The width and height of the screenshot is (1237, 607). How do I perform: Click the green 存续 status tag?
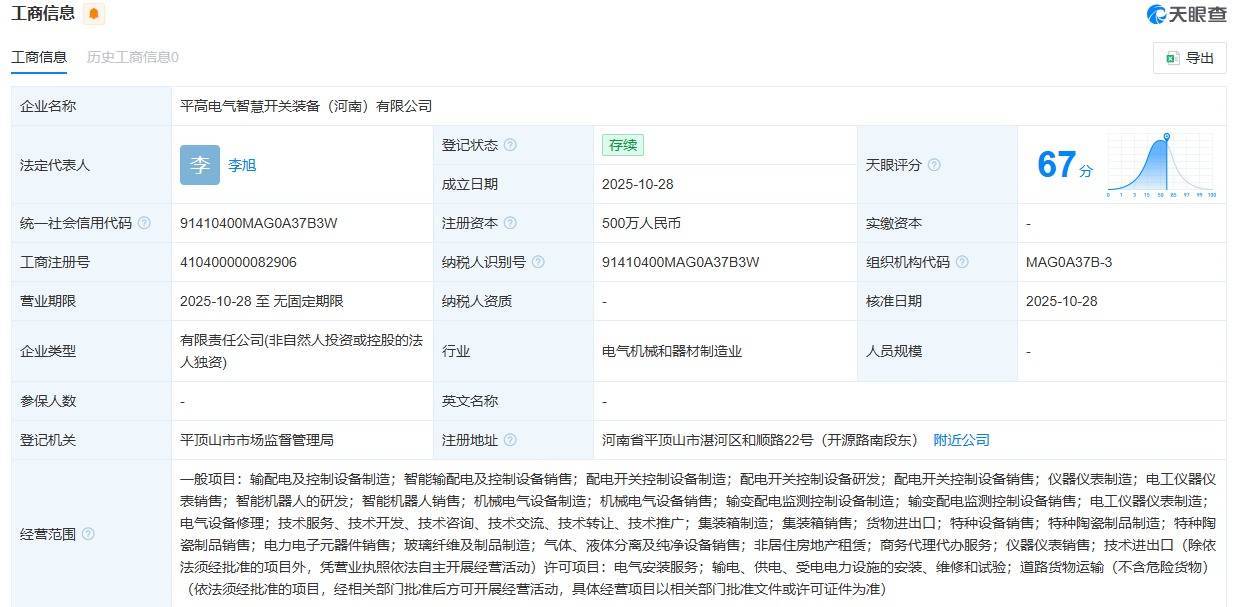[x=622, y=145]
